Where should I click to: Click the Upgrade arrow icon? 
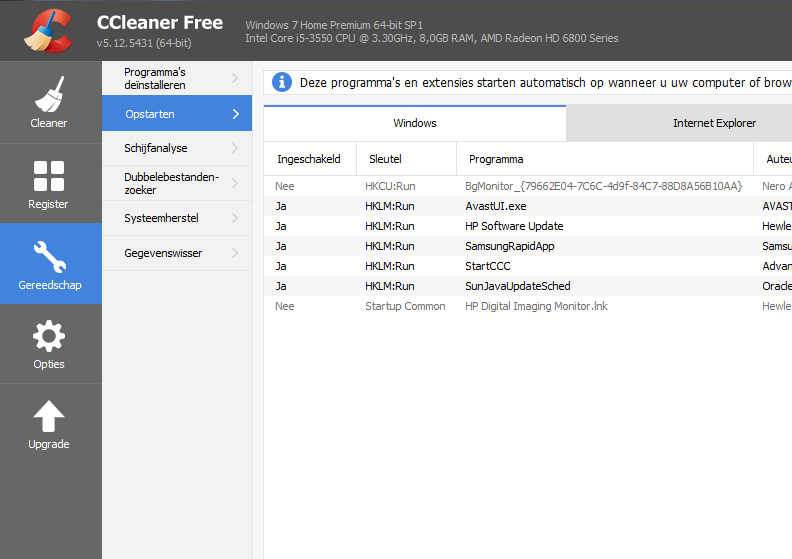[49, 418]
